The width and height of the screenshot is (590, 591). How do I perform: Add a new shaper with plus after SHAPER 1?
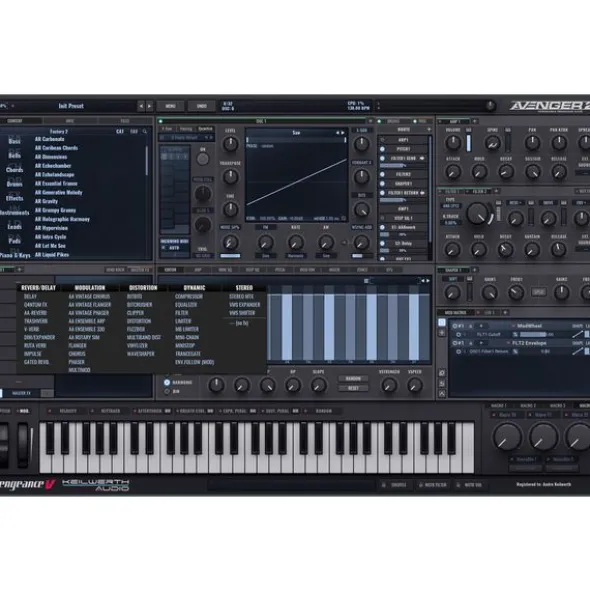pyautogui.click(x=475, y=270)
